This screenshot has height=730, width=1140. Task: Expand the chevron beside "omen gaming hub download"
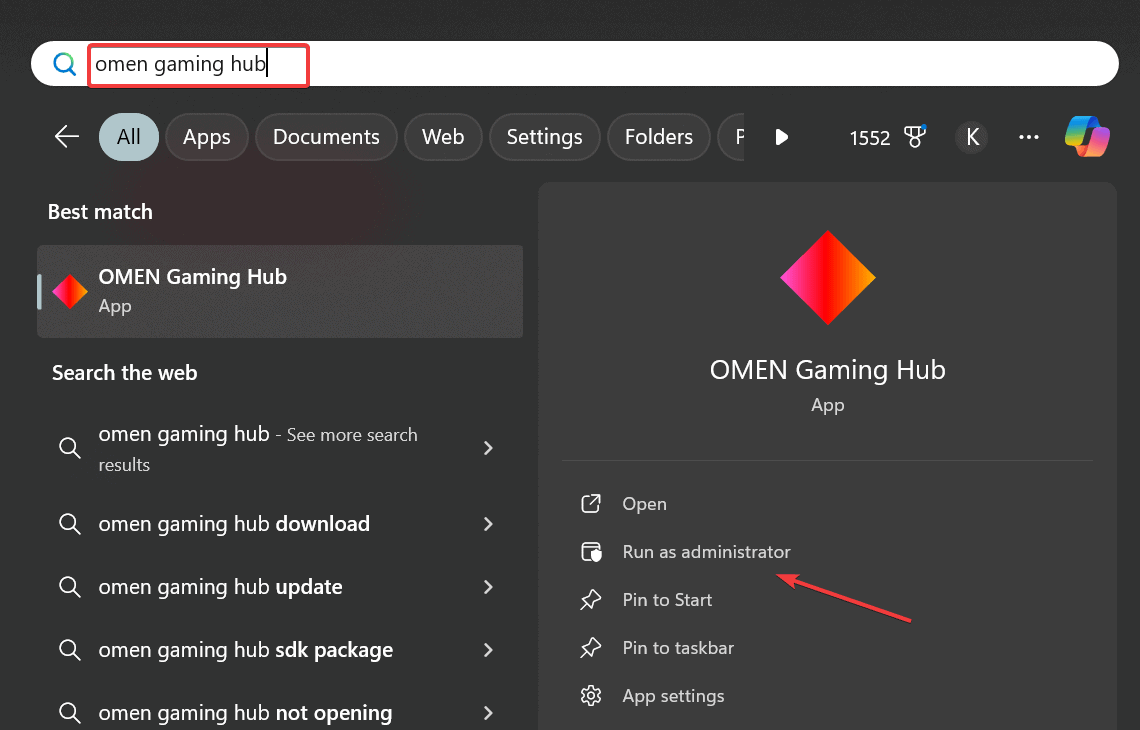[x=489, y=524]
